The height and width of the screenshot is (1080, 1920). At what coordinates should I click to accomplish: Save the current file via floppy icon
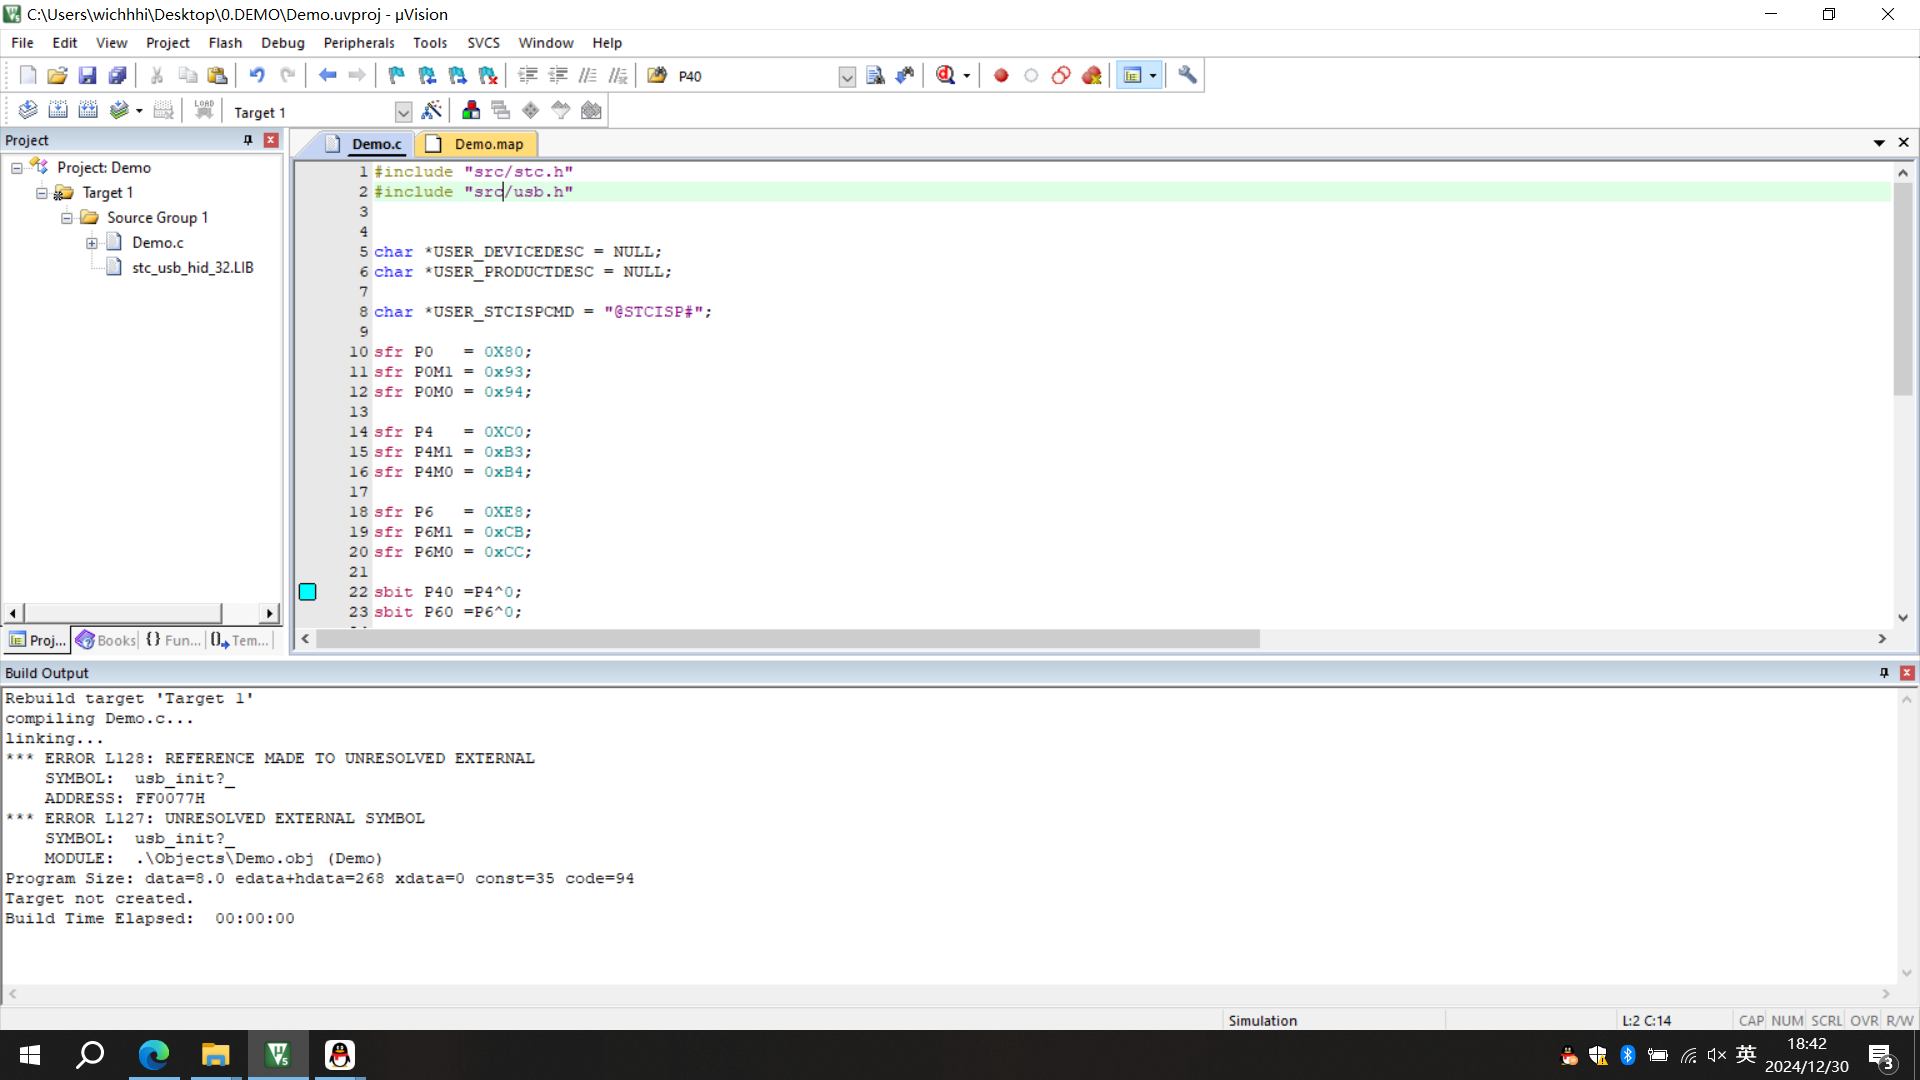tap(88, 75)
